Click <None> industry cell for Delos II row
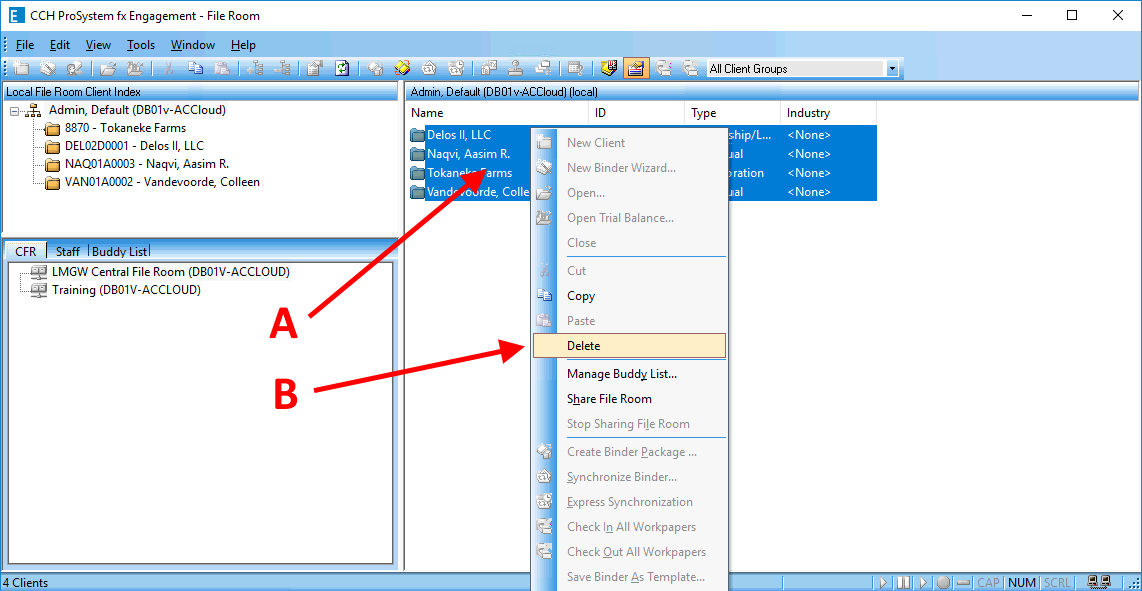The height and width of the screenshot is (591, 1142). [x=808, y=135]
